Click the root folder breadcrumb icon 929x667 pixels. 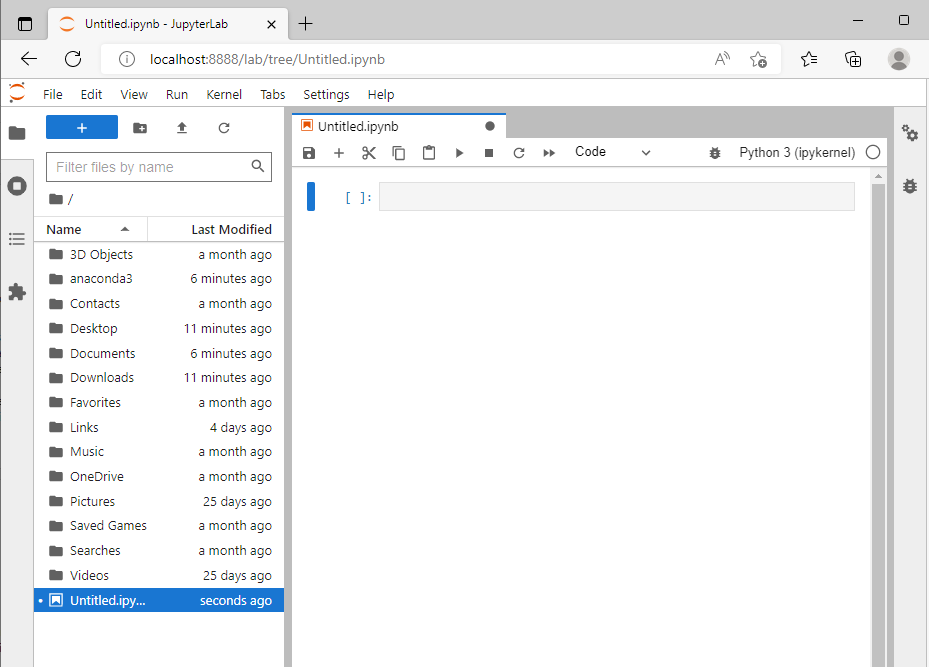56,199
